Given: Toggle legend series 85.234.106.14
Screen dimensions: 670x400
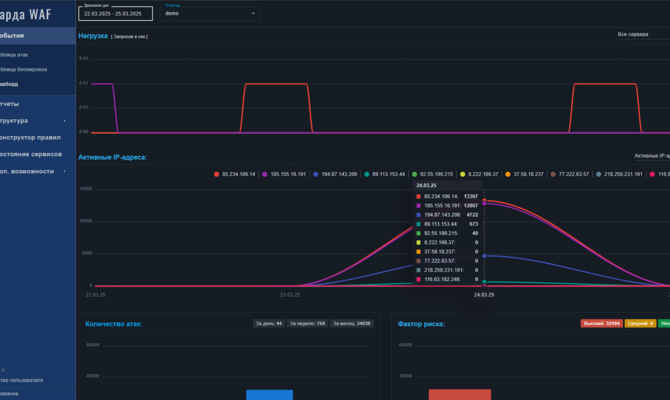Looking at the screenshot, I should (x=235, y=174).
